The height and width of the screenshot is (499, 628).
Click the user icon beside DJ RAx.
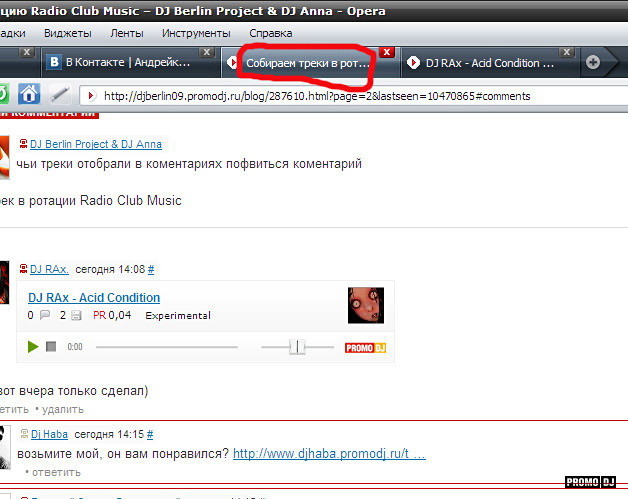(x=24, y=269)
